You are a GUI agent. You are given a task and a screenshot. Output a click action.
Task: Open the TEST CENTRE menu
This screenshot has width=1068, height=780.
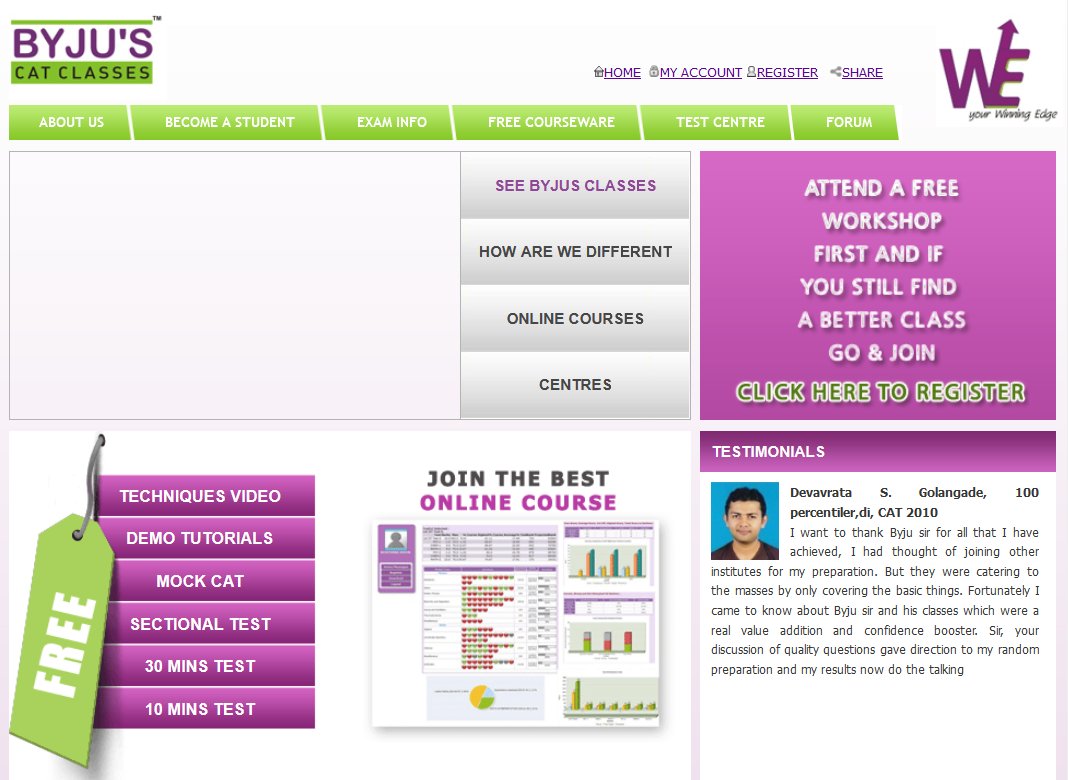click(717, 123)
